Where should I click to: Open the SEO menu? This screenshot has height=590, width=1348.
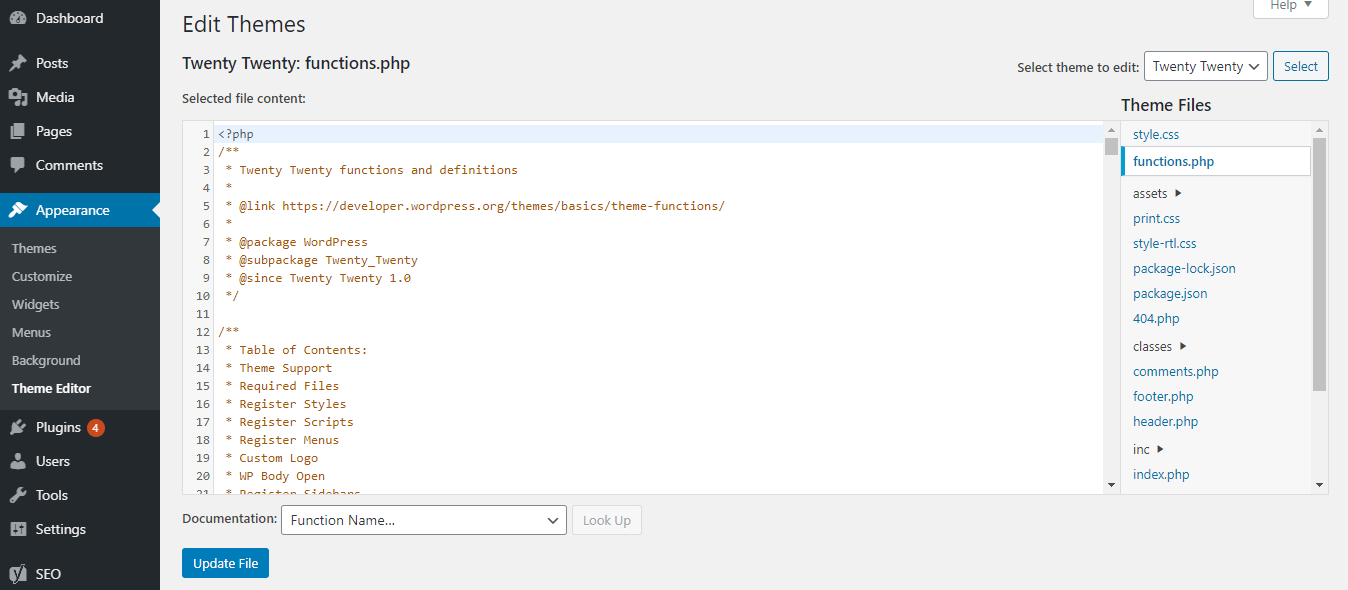coord(80,574)
